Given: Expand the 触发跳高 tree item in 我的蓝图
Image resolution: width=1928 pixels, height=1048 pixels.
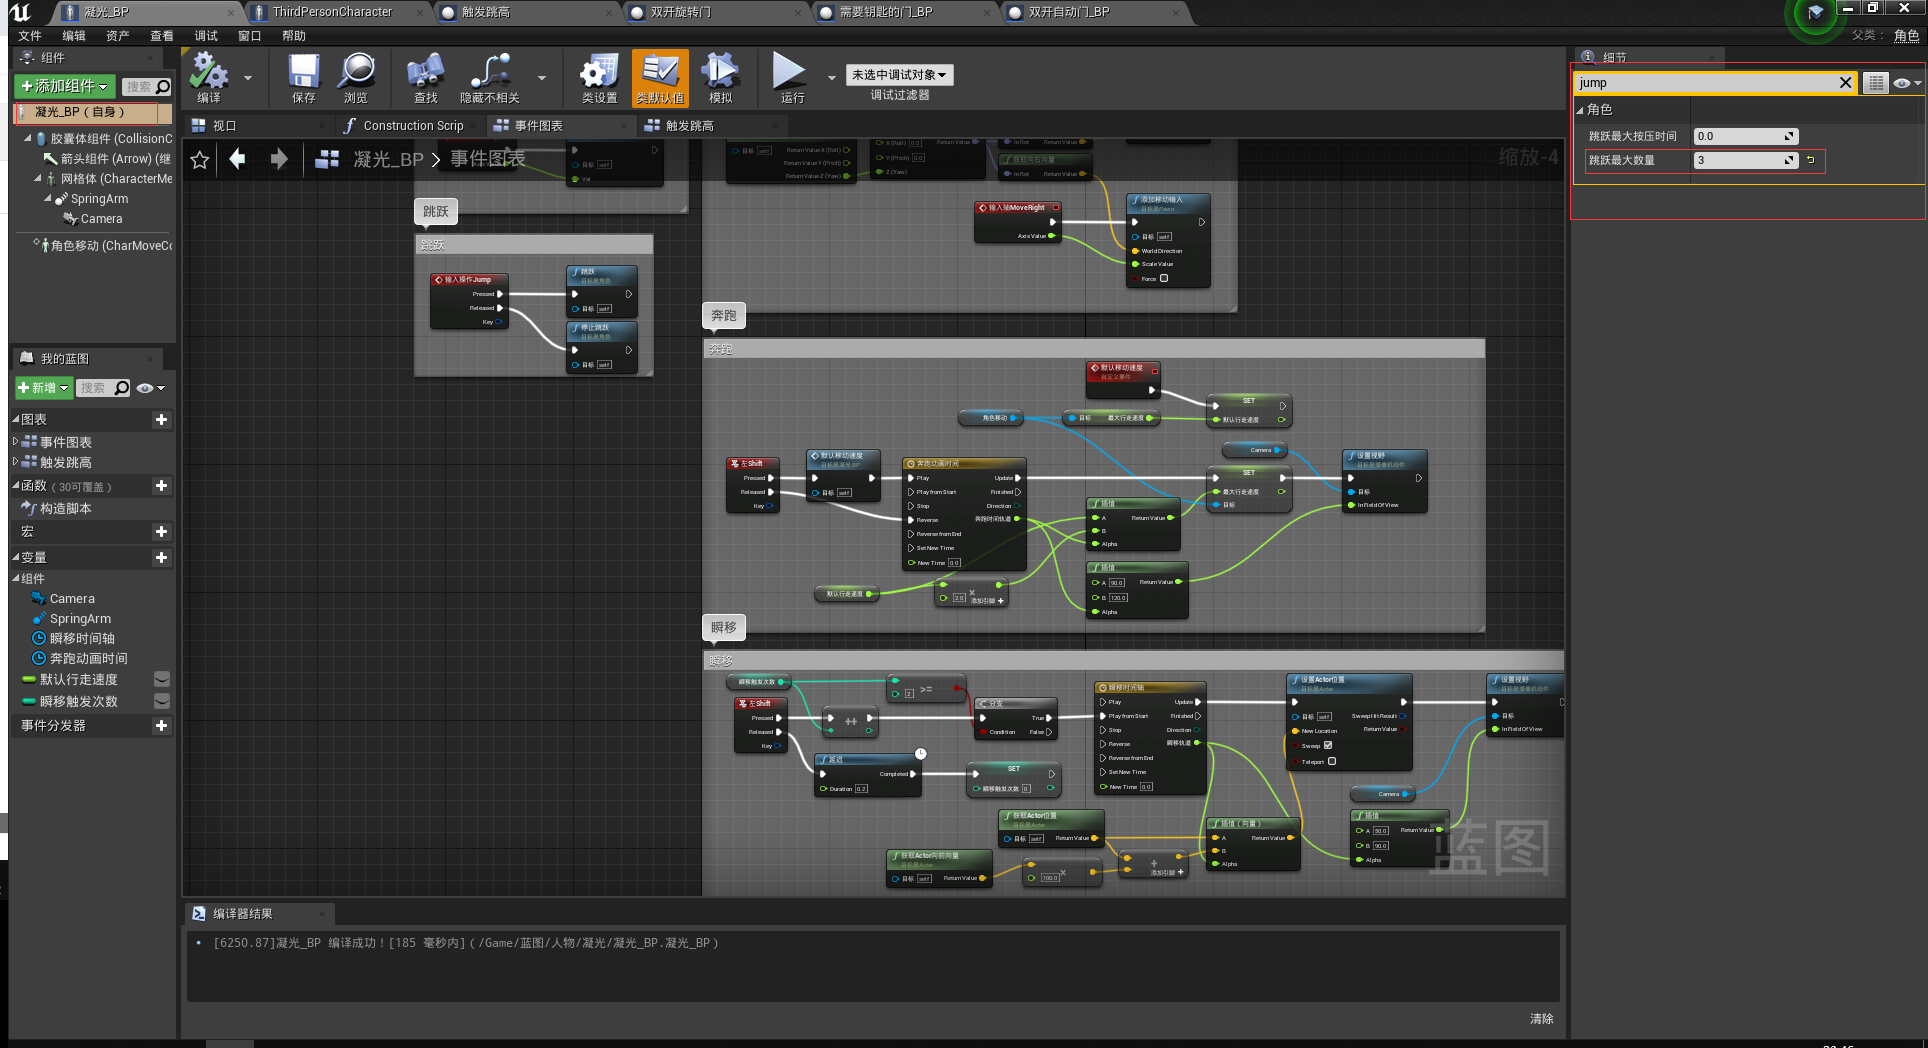Looking at the screenshot, I should point(15,461).
